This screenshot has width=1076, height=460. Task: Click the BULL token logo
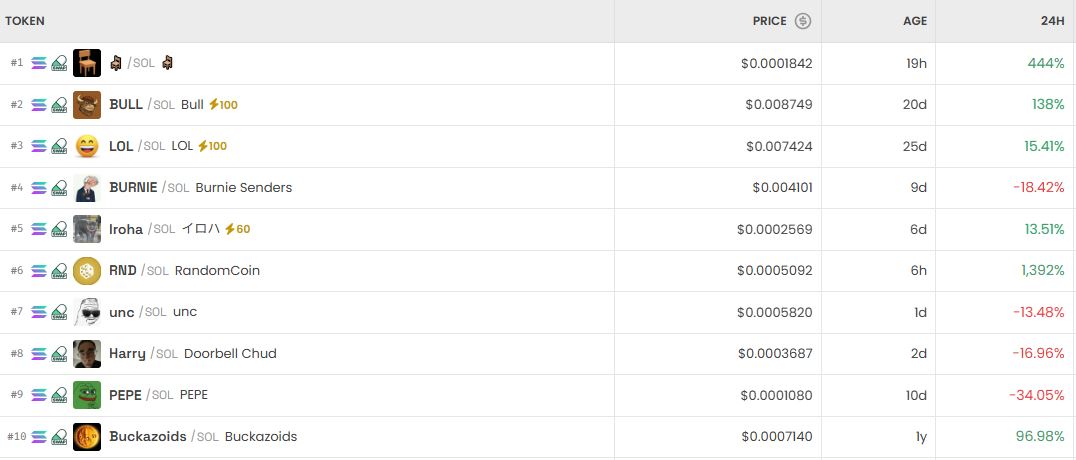point(87,104)
